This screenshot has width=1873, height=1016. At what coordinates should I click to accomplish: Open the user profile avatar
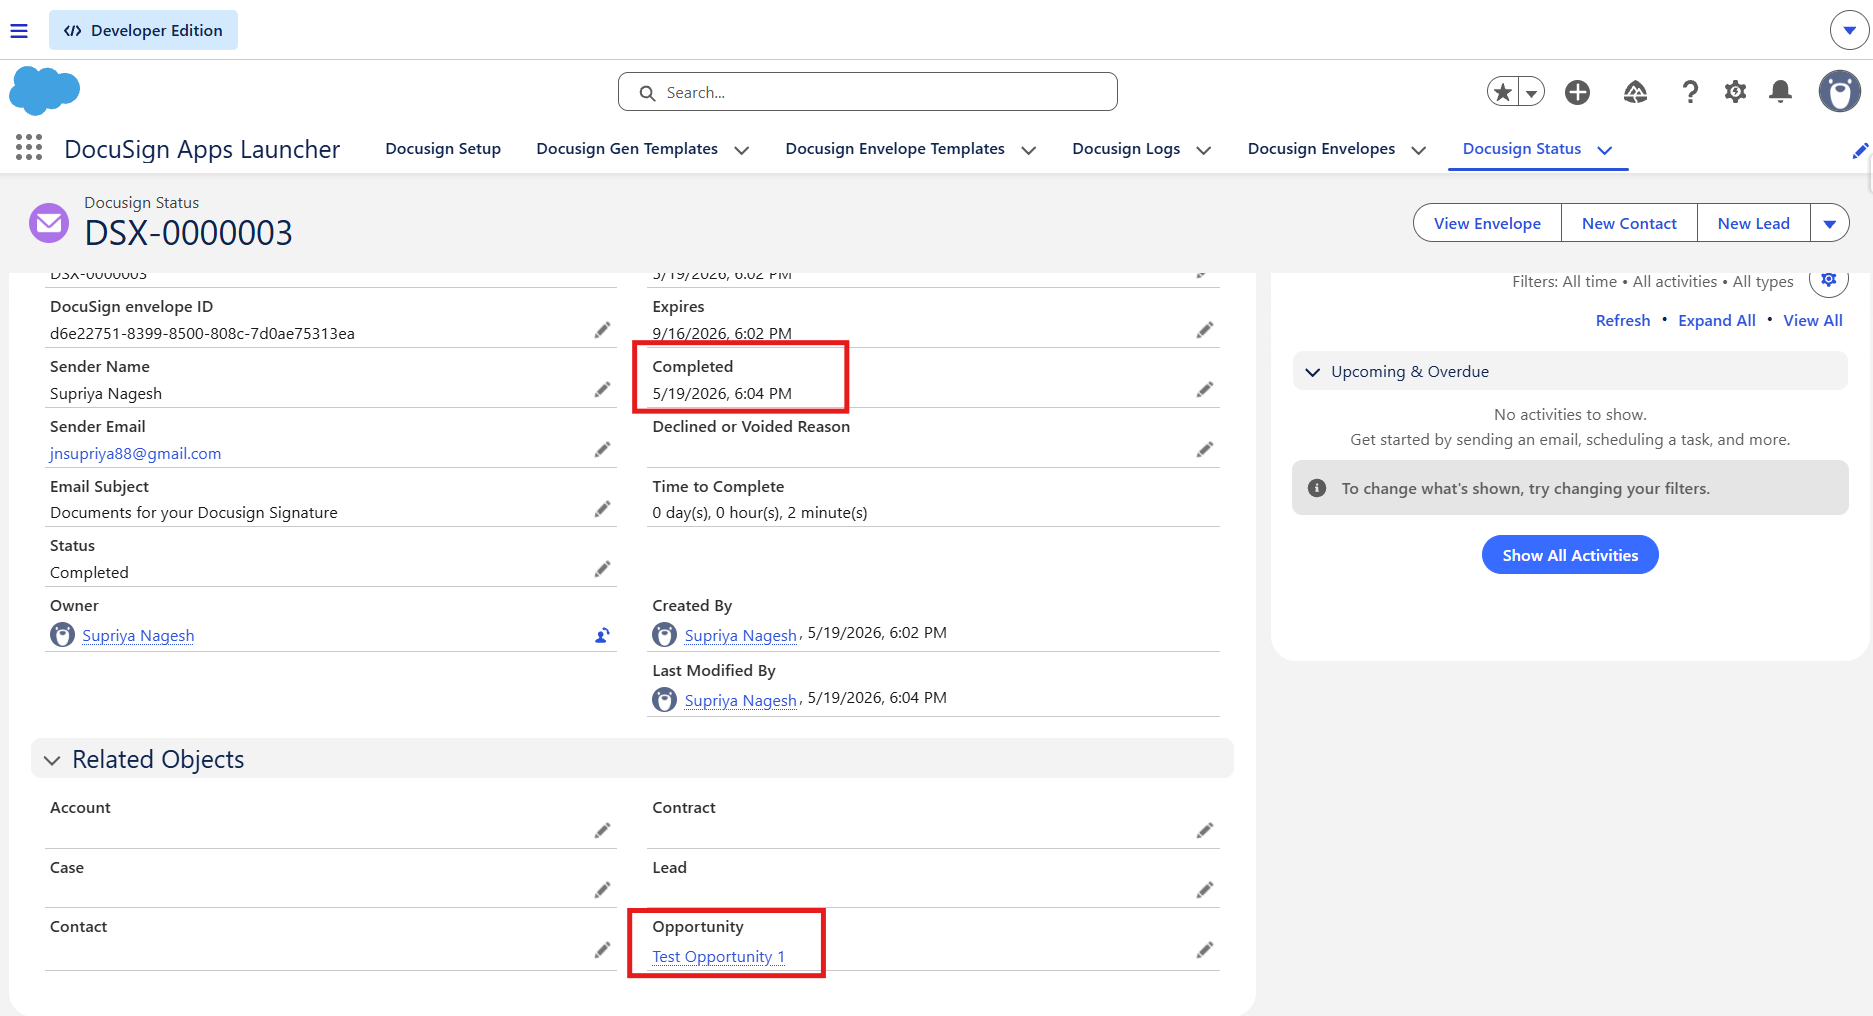1839,92
